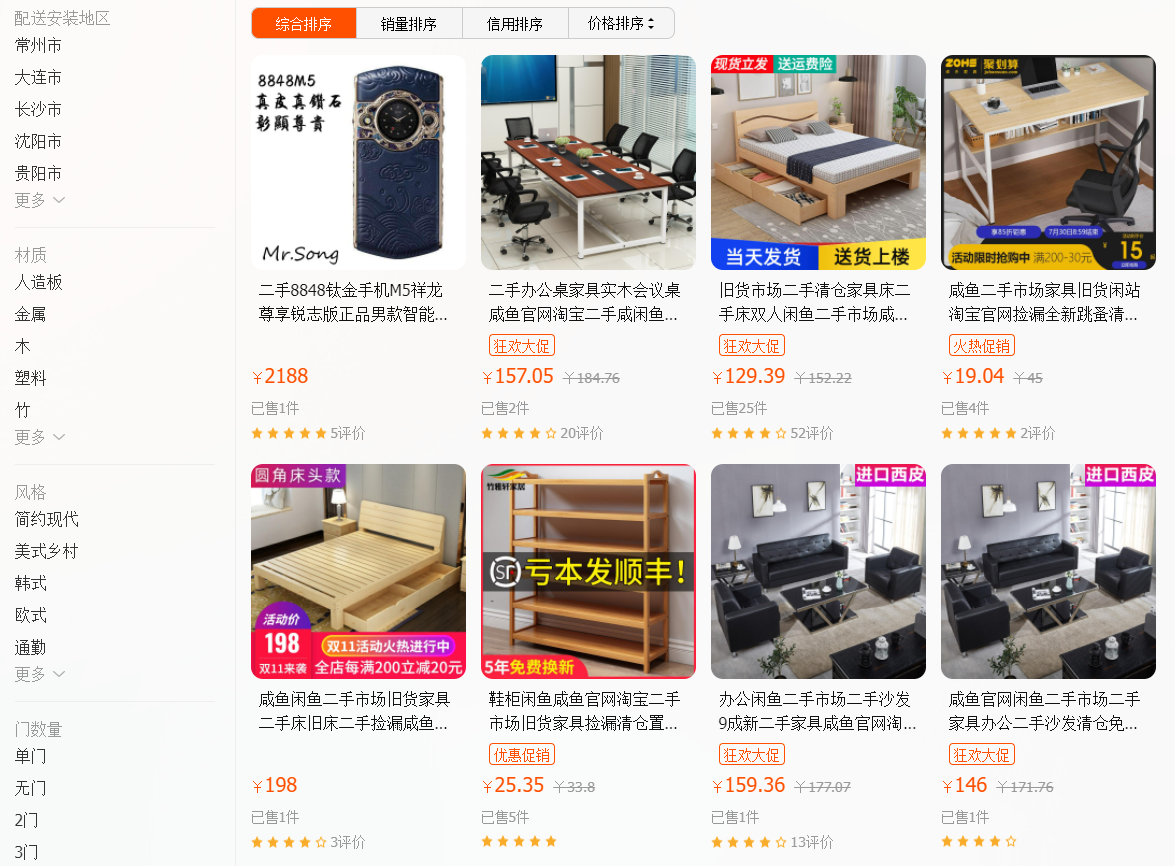The width and height of the screenshot is (1175, 866).
Task: Select the 综合排序 tab
Action: click(303, 23)
